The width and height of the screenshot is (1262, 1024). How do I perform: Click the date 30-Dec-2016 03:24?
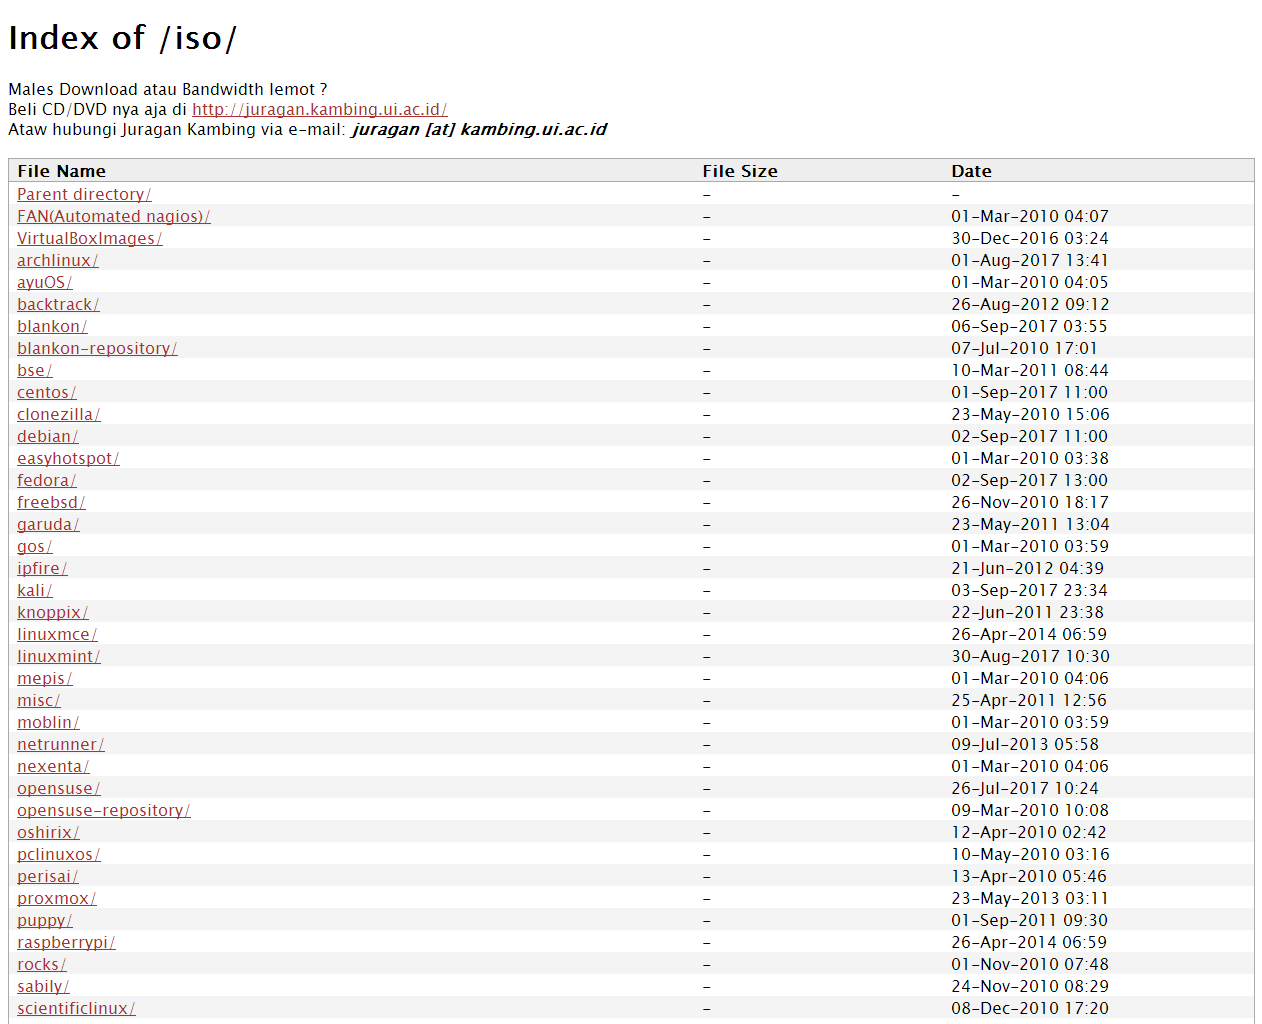tap(1029, 238)
